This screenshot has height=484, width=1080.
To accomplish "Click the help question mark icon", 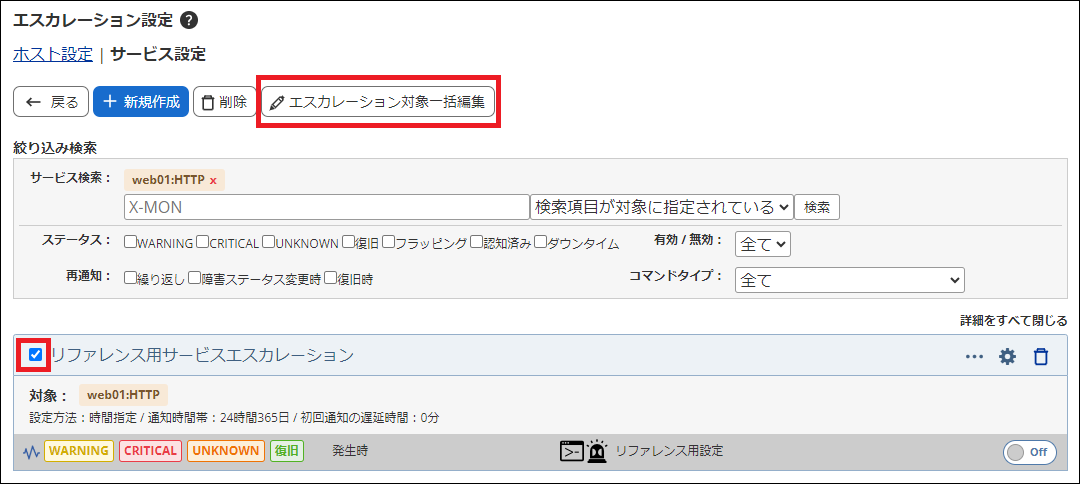I will [x=189, y=20].
